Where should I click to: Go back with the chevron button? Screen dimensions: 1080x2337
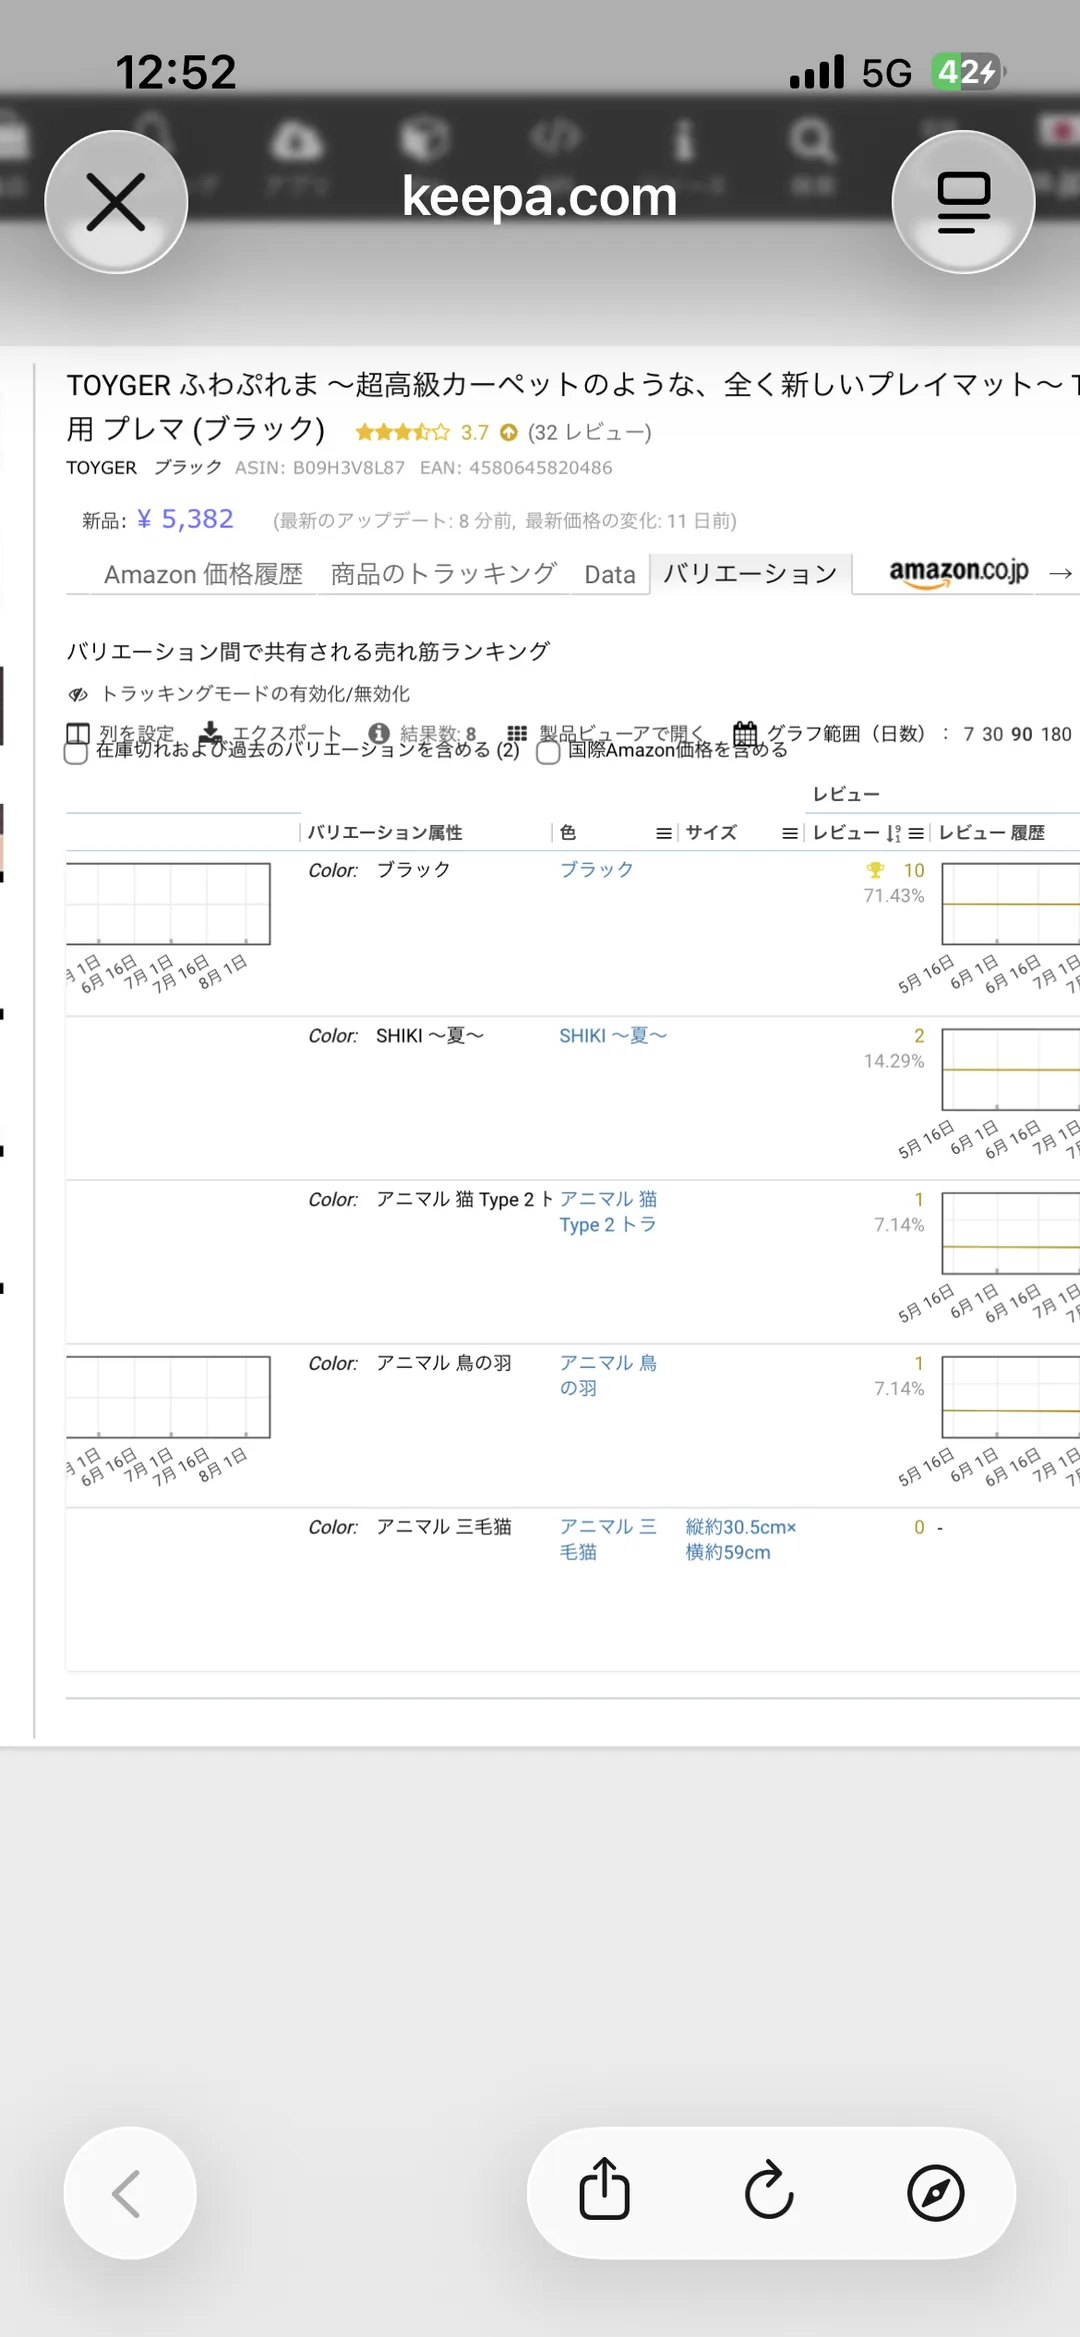130,2193
